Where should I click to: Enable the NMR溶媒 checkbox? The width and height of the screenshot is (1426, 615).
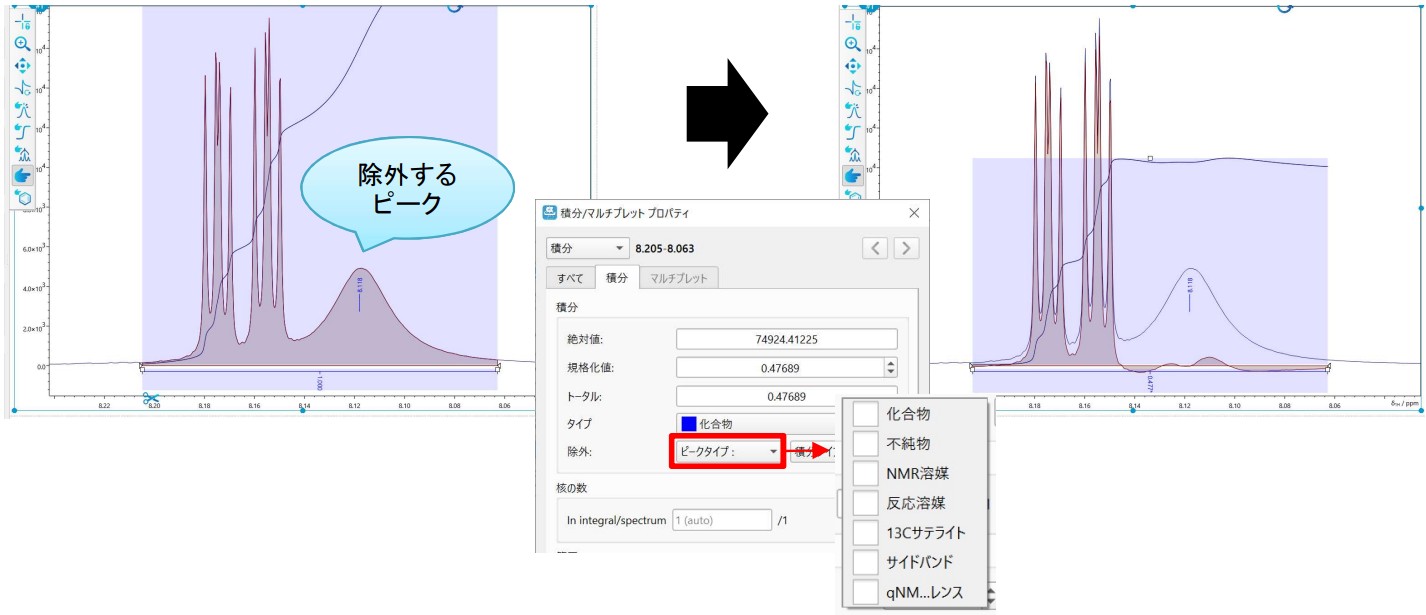[866, 473]
